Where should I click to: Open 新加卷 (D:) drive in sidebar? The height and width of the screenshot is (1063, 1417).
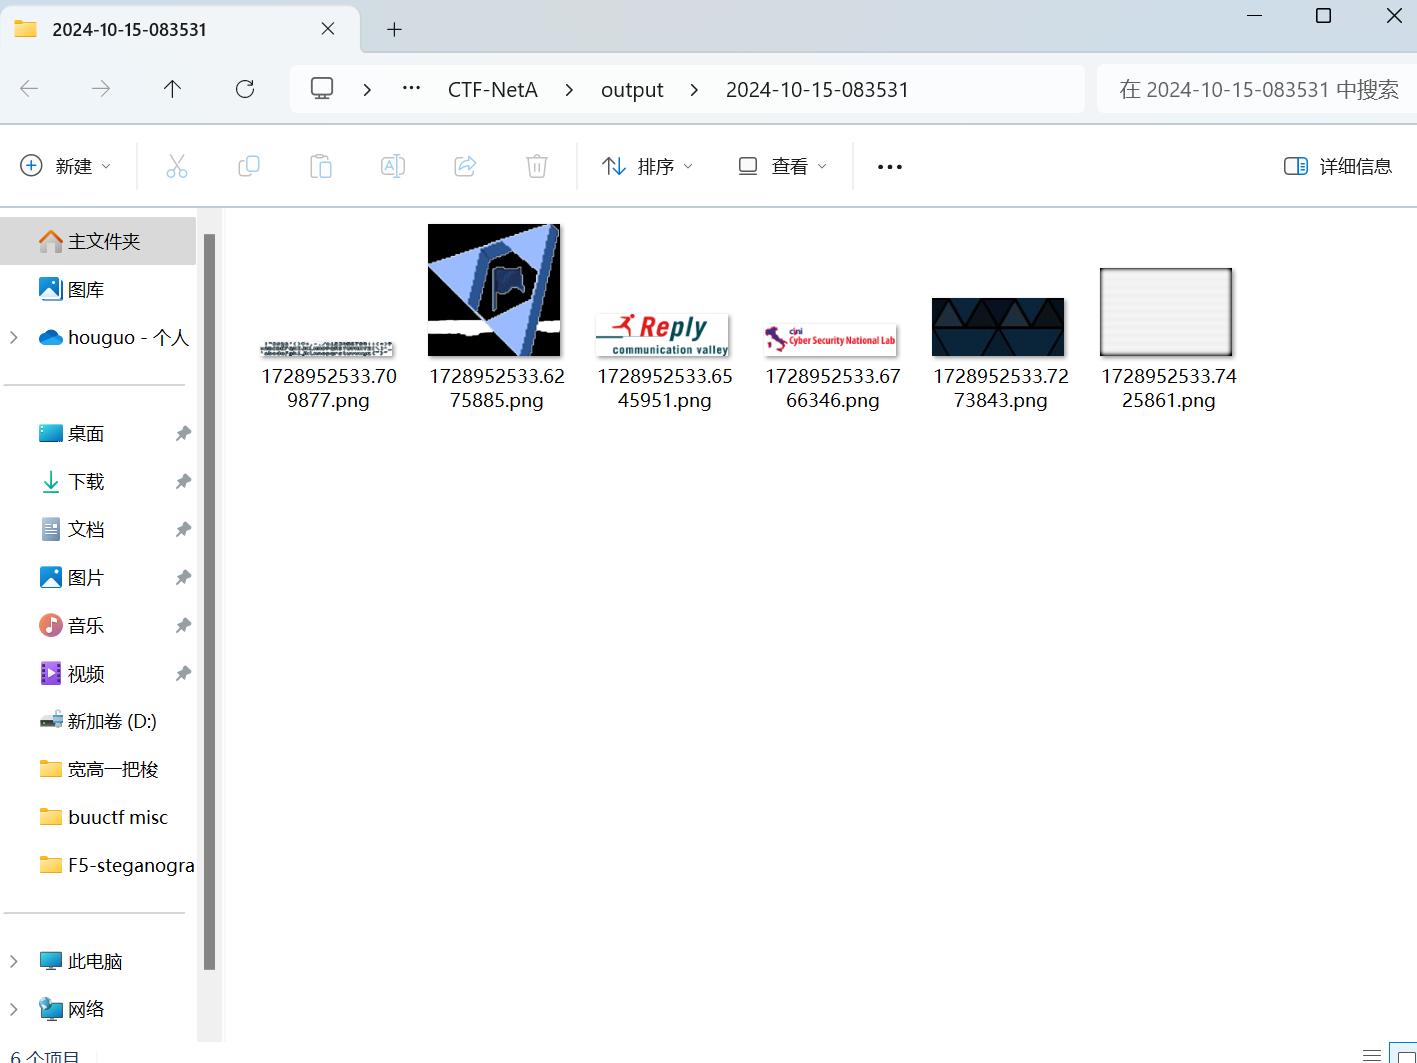tap(98, 721)
